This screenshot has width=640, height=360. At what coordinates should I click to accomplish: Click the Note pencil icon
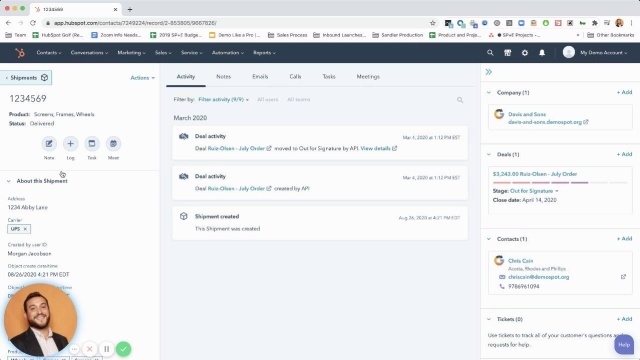pyautogui.click(x=49, y=144)
